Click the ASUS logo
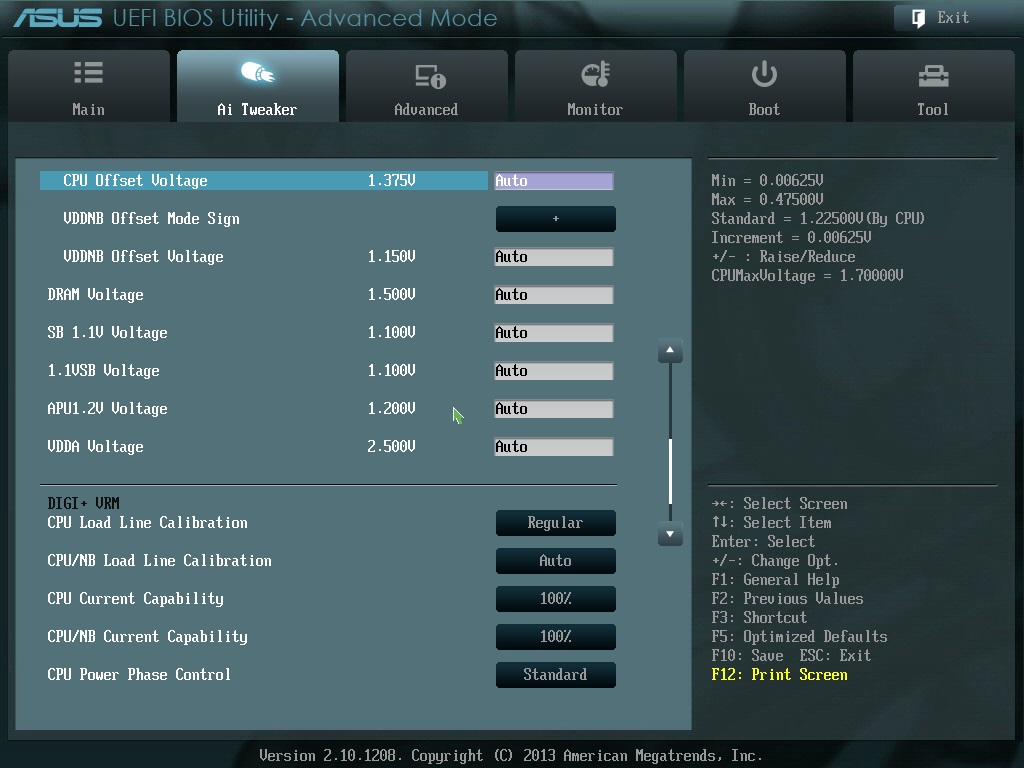This screenshot has width=1024, height=768. 58,18
